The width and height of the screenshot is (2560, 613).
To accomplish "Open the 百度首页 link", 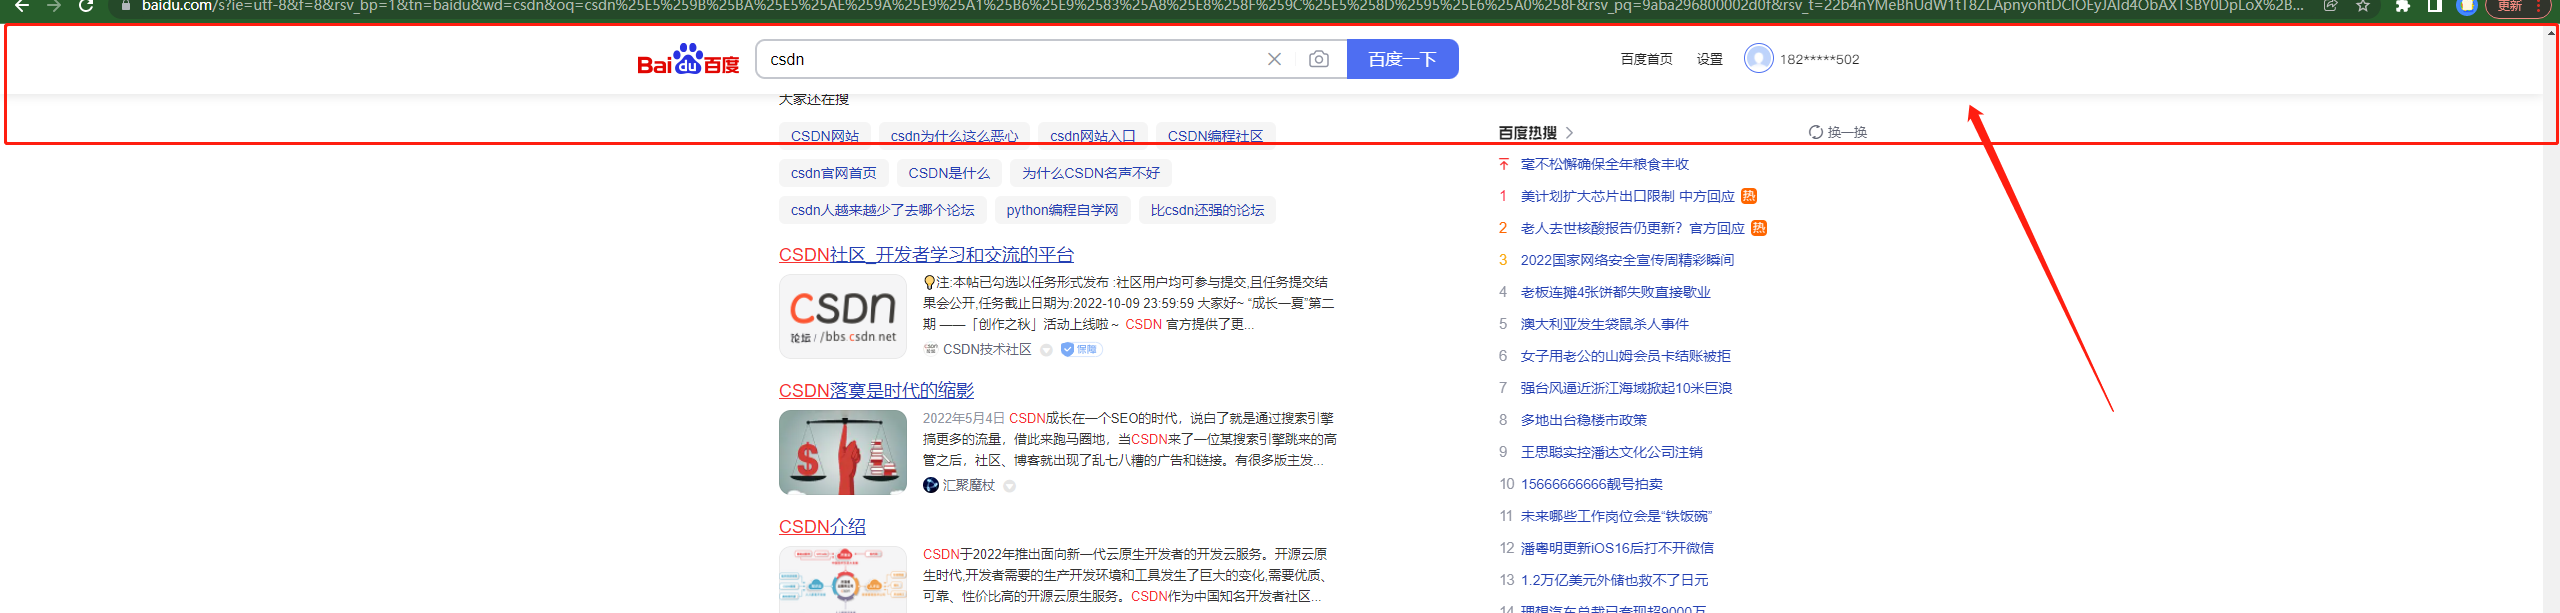I will coord(1646,59).
